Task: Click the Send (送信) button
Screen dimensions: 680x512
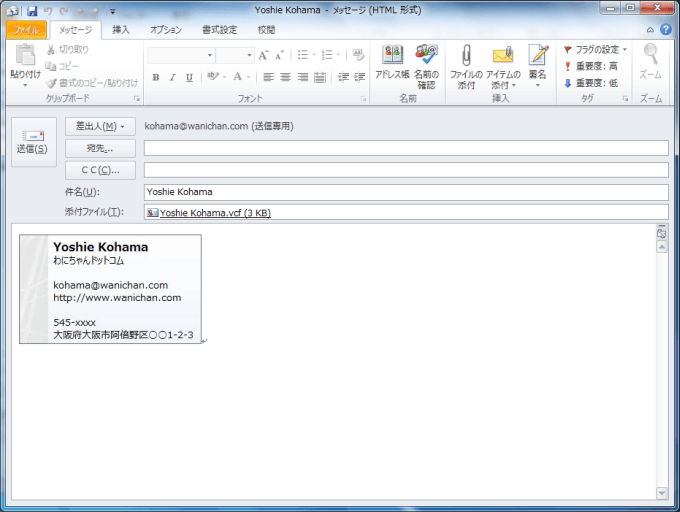Action: [x=34, y=142]
